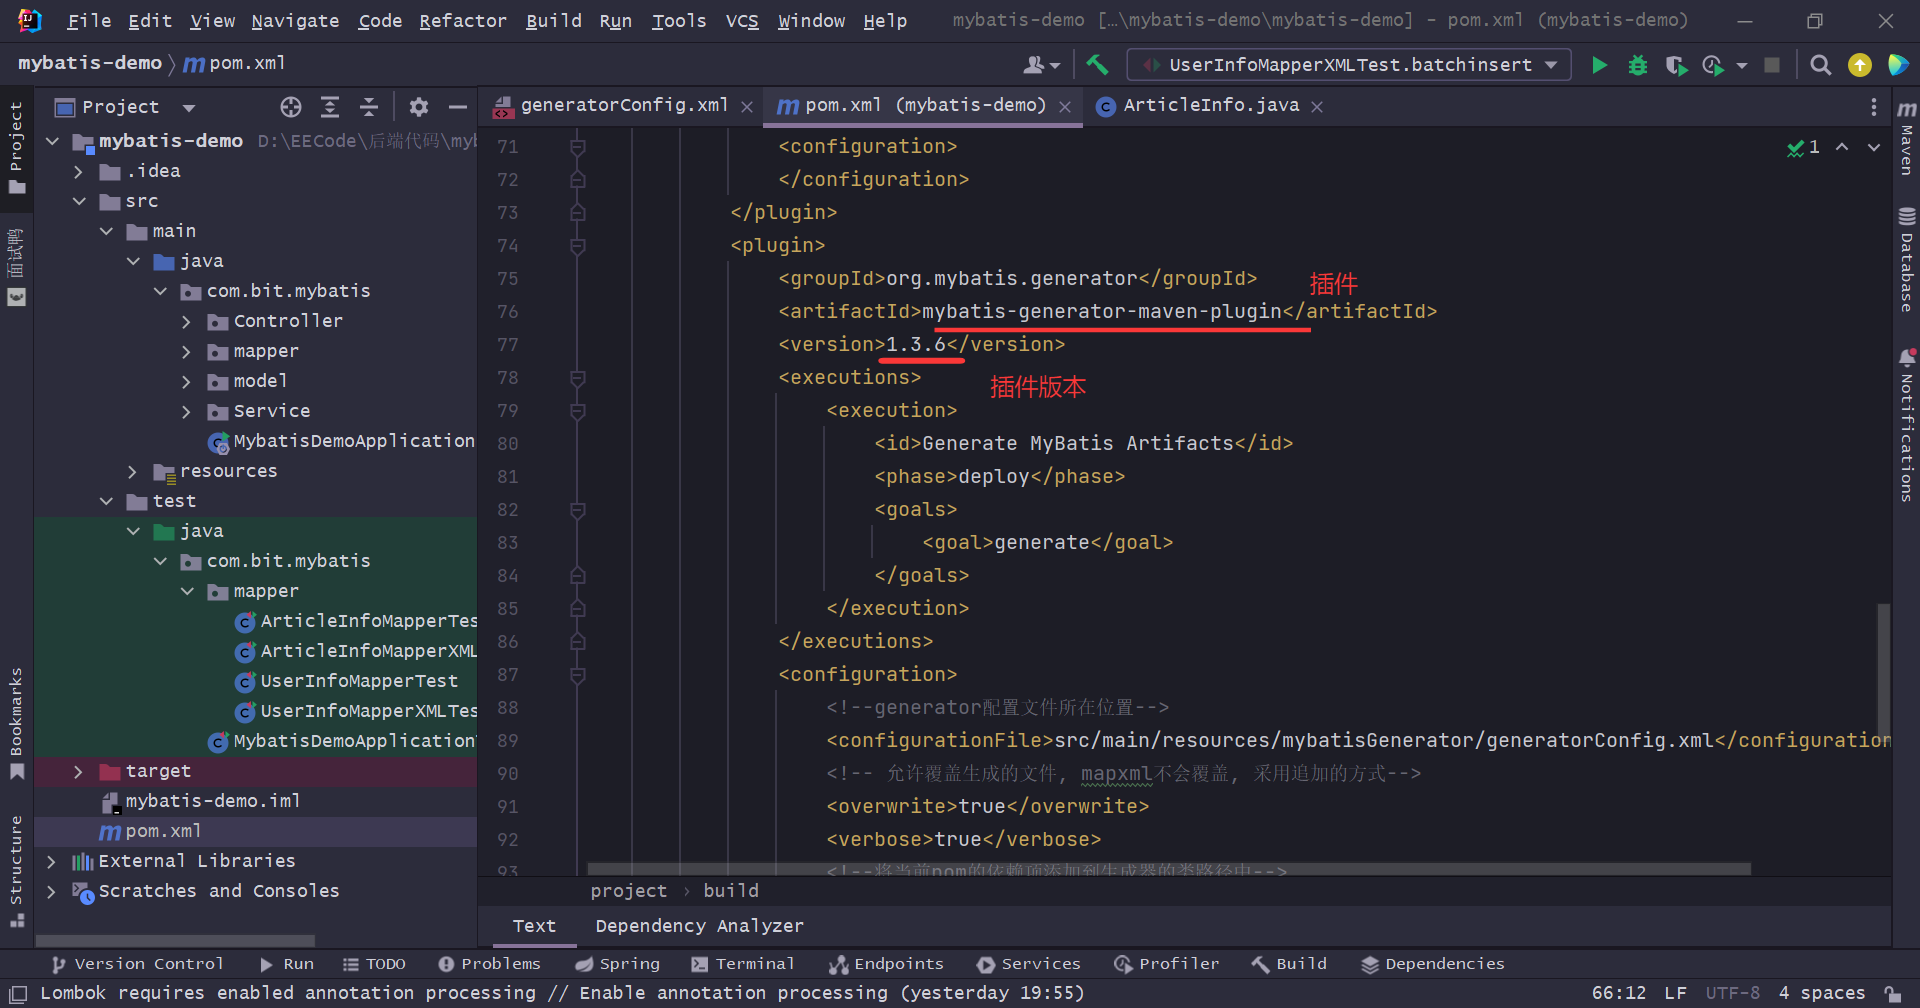Open the Endpoints tool window
The image size is (1920, 1008).
(886, 965)
